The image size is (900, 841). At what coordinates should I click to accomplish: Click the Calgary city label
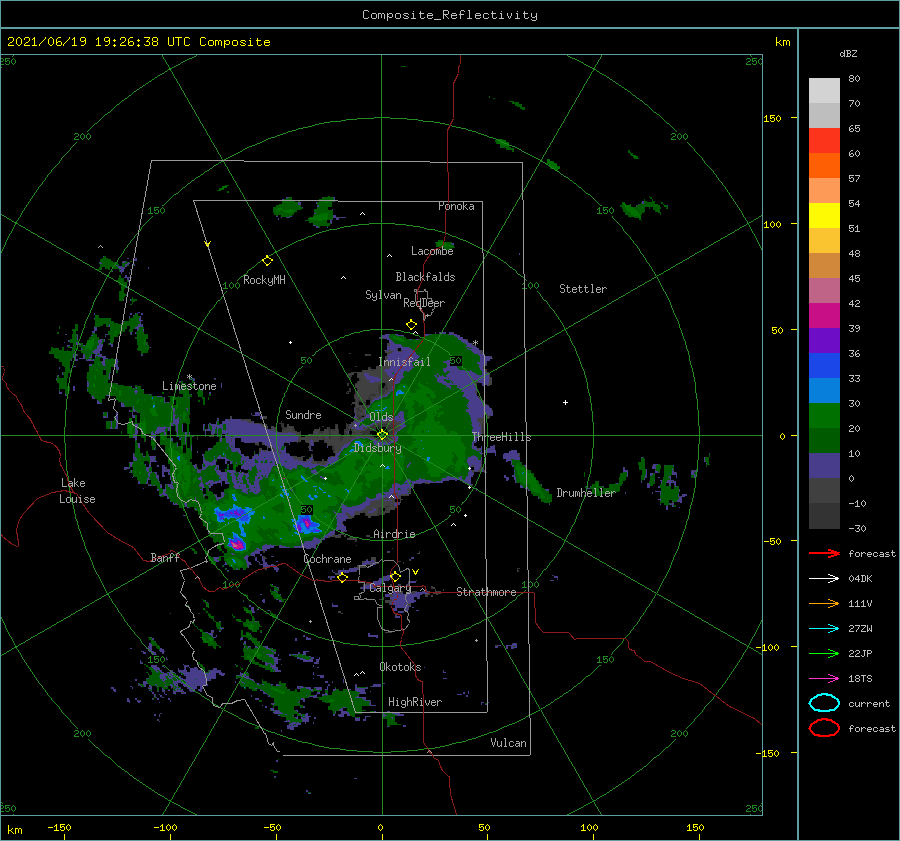[x=390, y=588]
